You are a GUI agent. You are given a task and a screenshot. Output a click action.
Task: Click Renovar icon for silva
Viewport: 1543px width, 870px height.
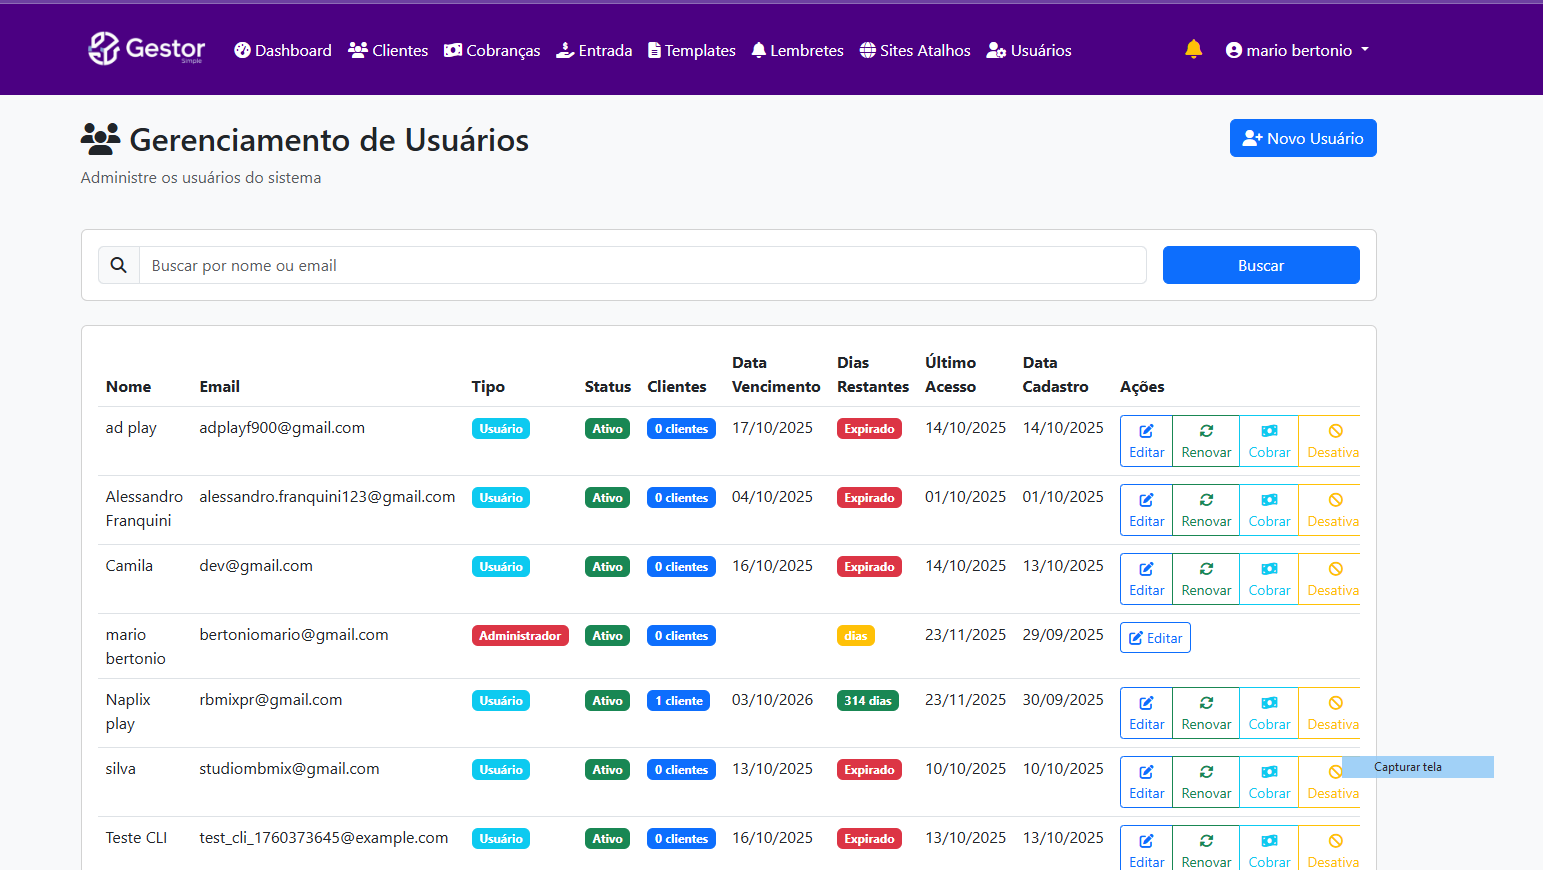click(1206, 772)
